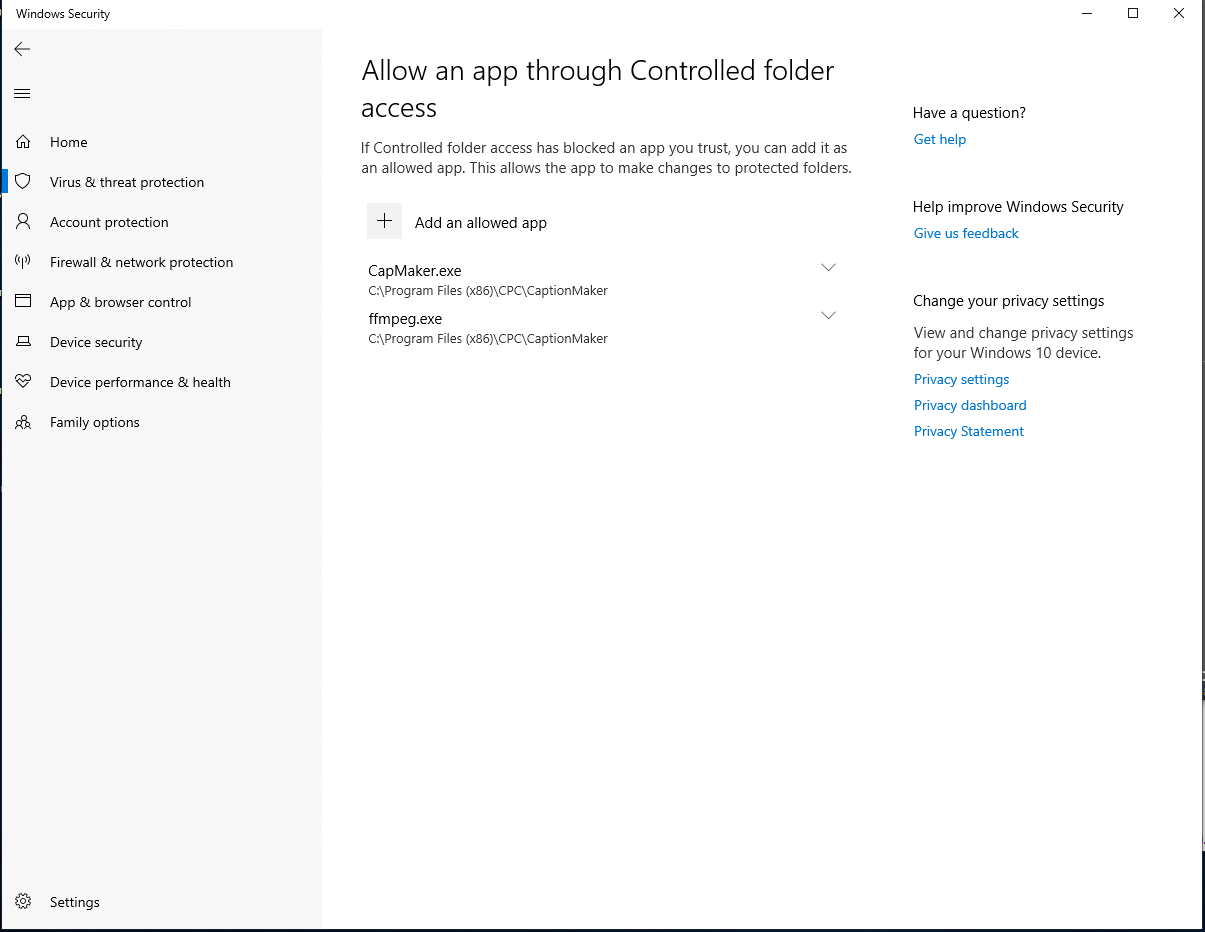
Task: Open the Get help link
Action: 940,140
